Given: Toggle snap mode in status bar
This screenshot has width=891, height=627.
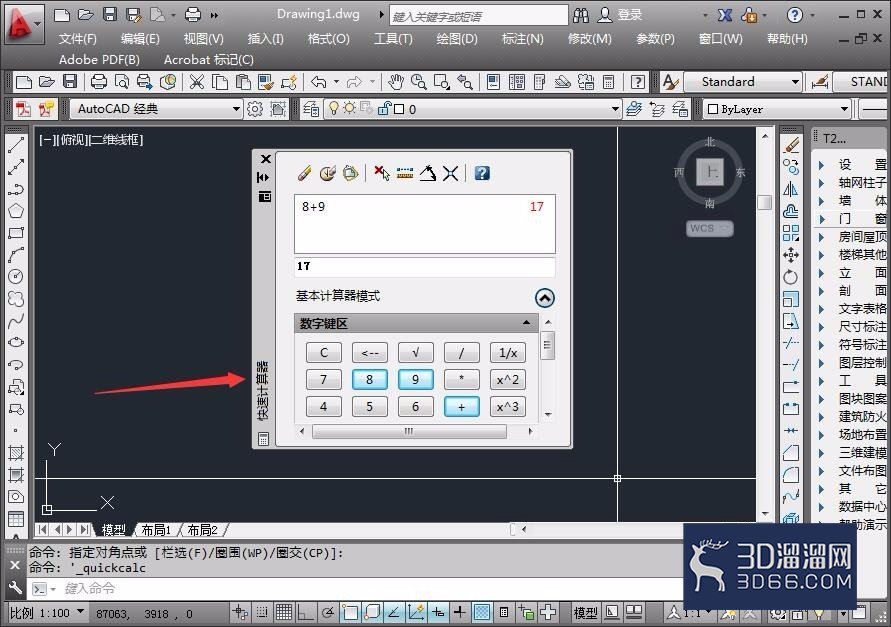Looking at the screenshot, I should [262, 612].
